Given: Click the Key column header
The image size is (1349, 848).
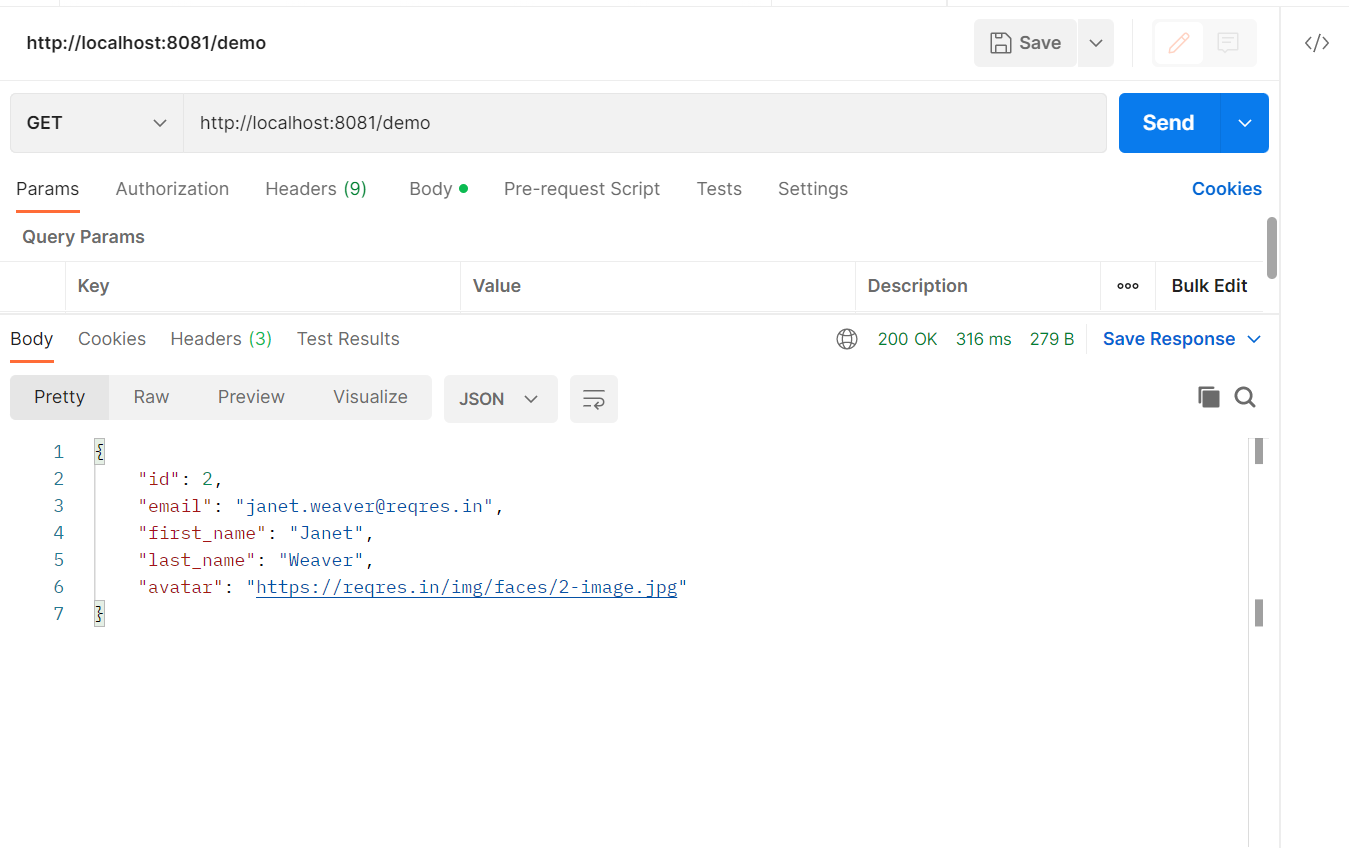Looking at the screenshot, I should tap(93, 286).
